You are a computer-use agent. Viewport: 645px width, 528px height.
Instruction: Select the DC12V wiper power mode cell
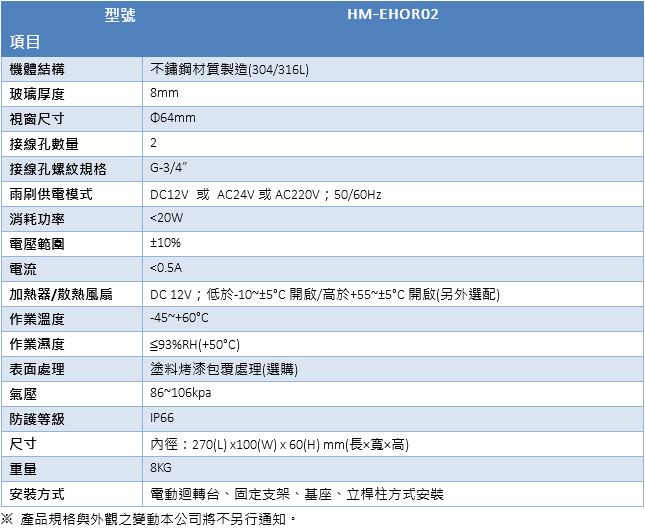pyautogui.click(x=265, y=194)
